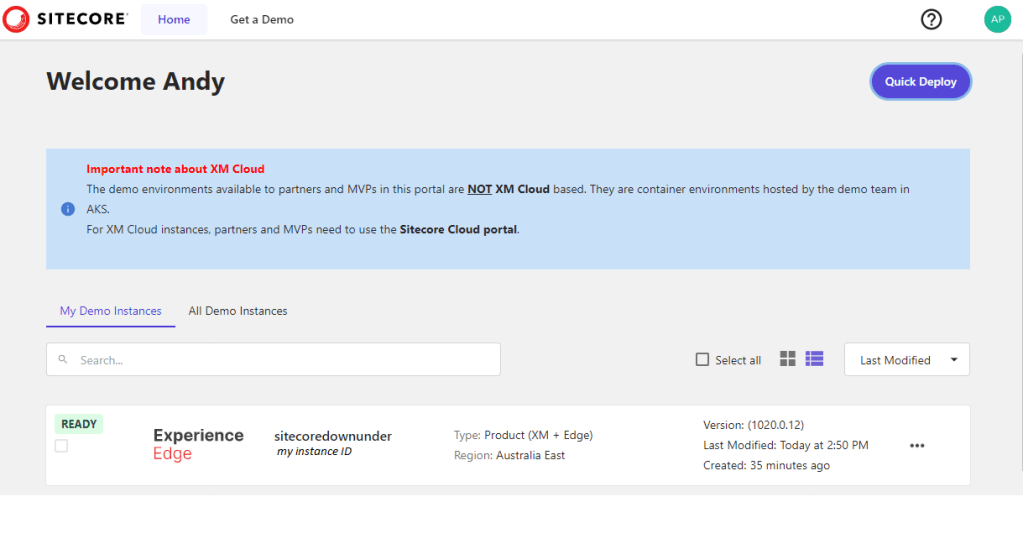This screenshot has width=1023, height=544.
Task: Click the Sitecore logo
Action: (65, 19)
